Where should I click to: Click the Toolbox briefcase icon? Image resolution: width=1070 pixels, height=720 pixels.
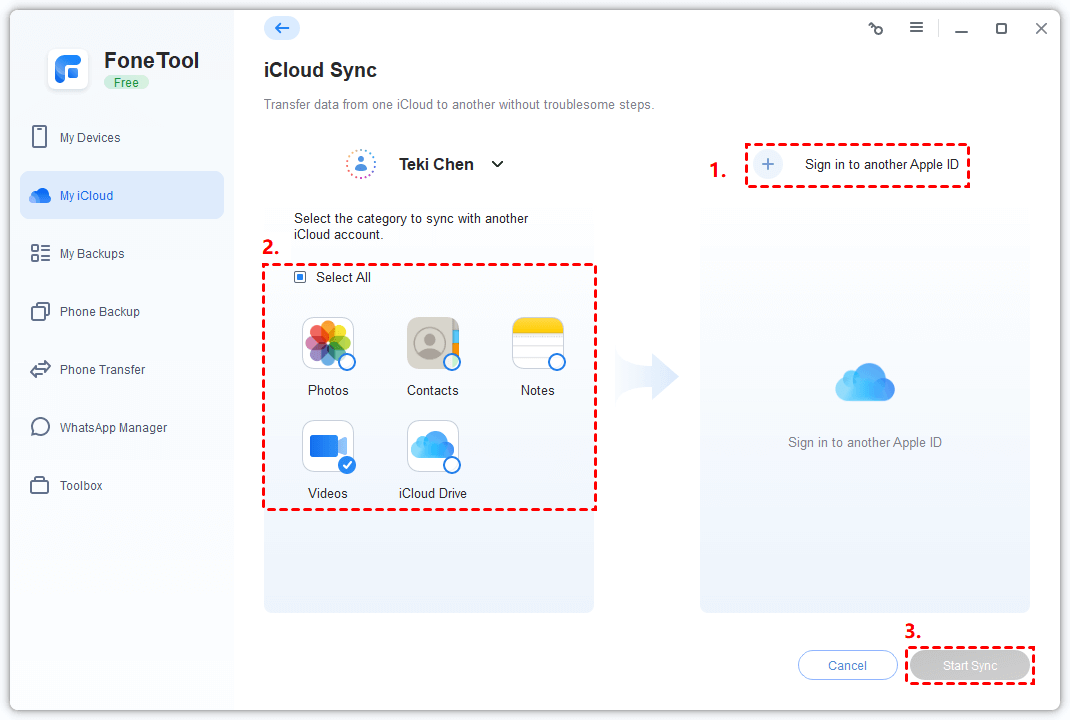tap(40, 485)
